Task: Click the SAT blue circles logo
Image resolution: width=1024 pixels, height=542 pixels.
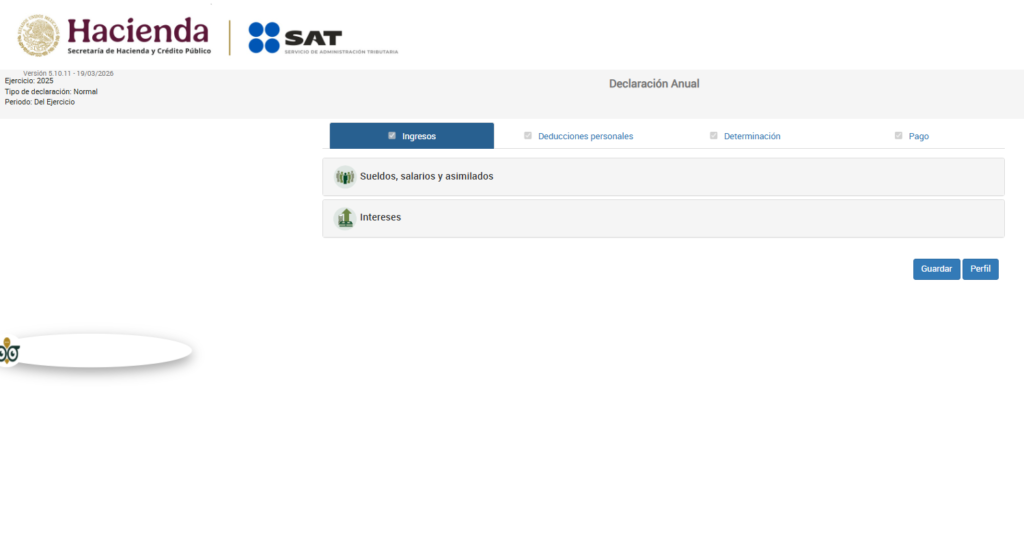Action: coord(264,37)
